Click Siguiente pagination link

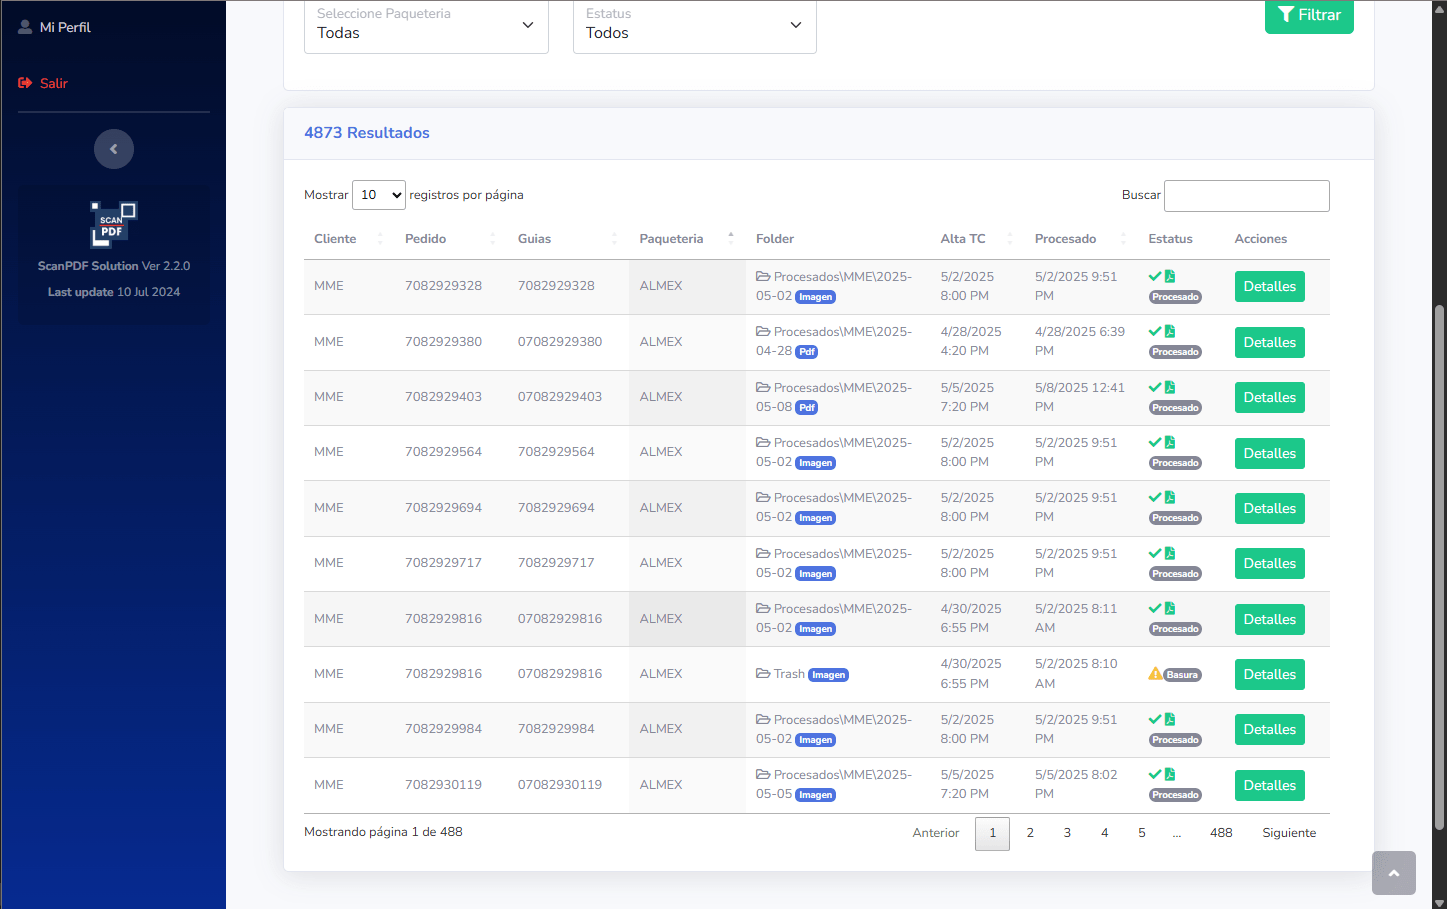[1289, 833]
